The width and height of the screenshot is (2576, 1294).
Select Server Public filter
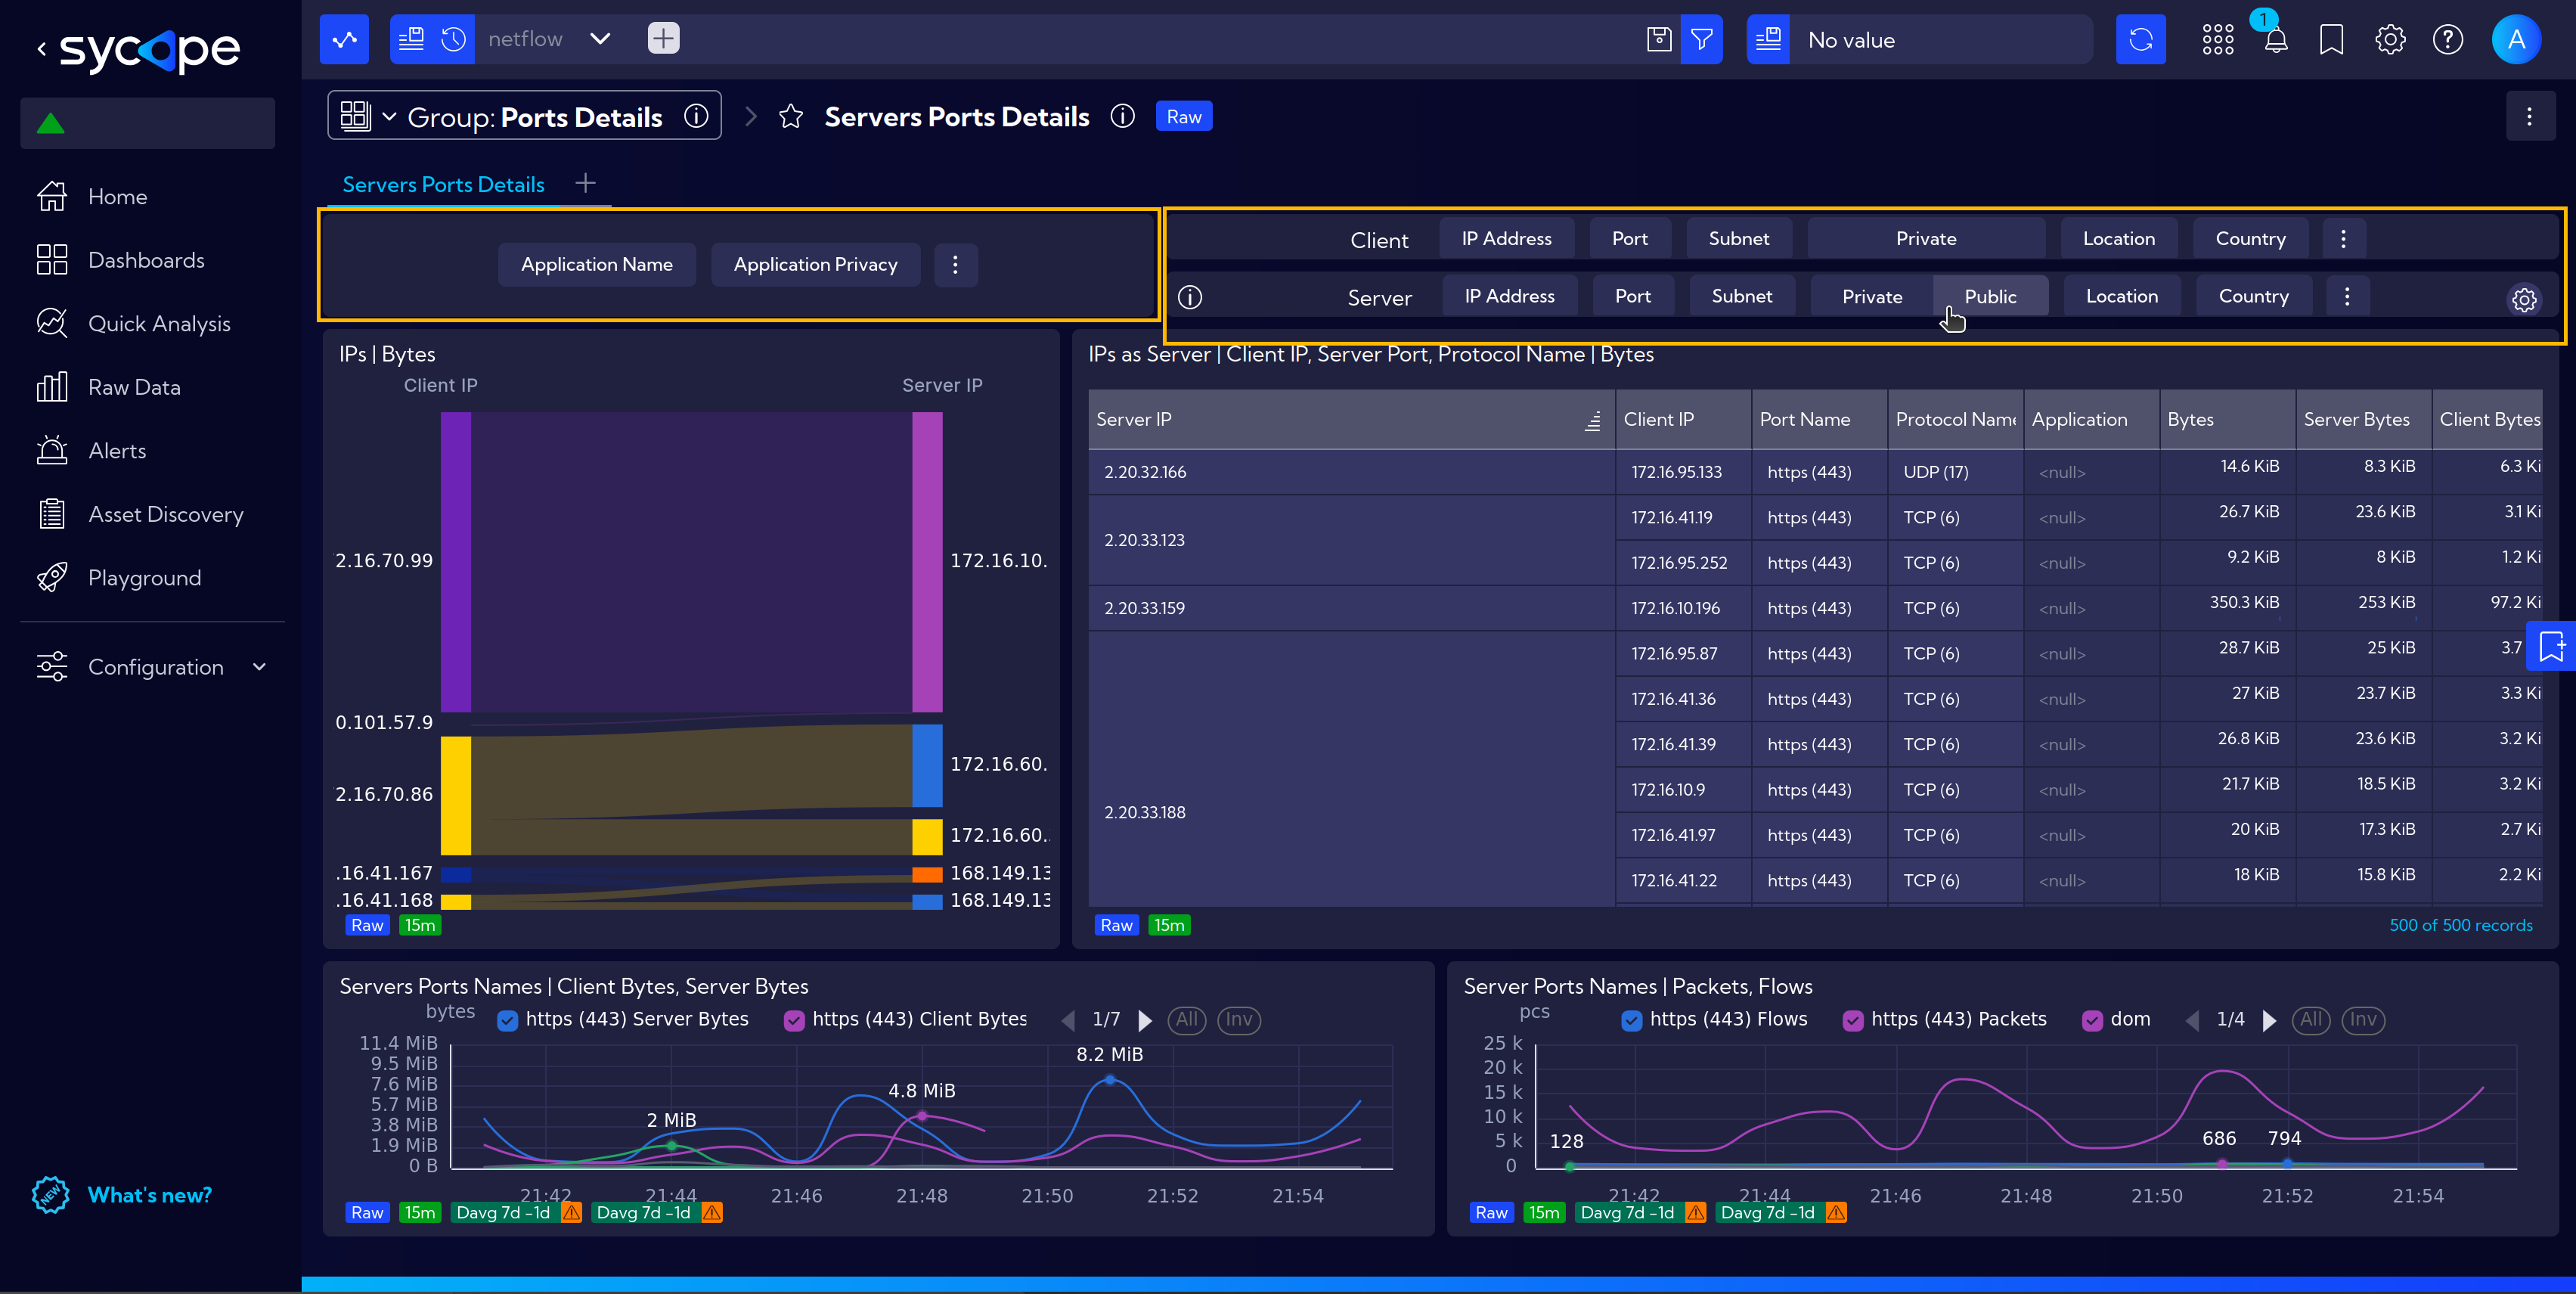(1990, 297)
